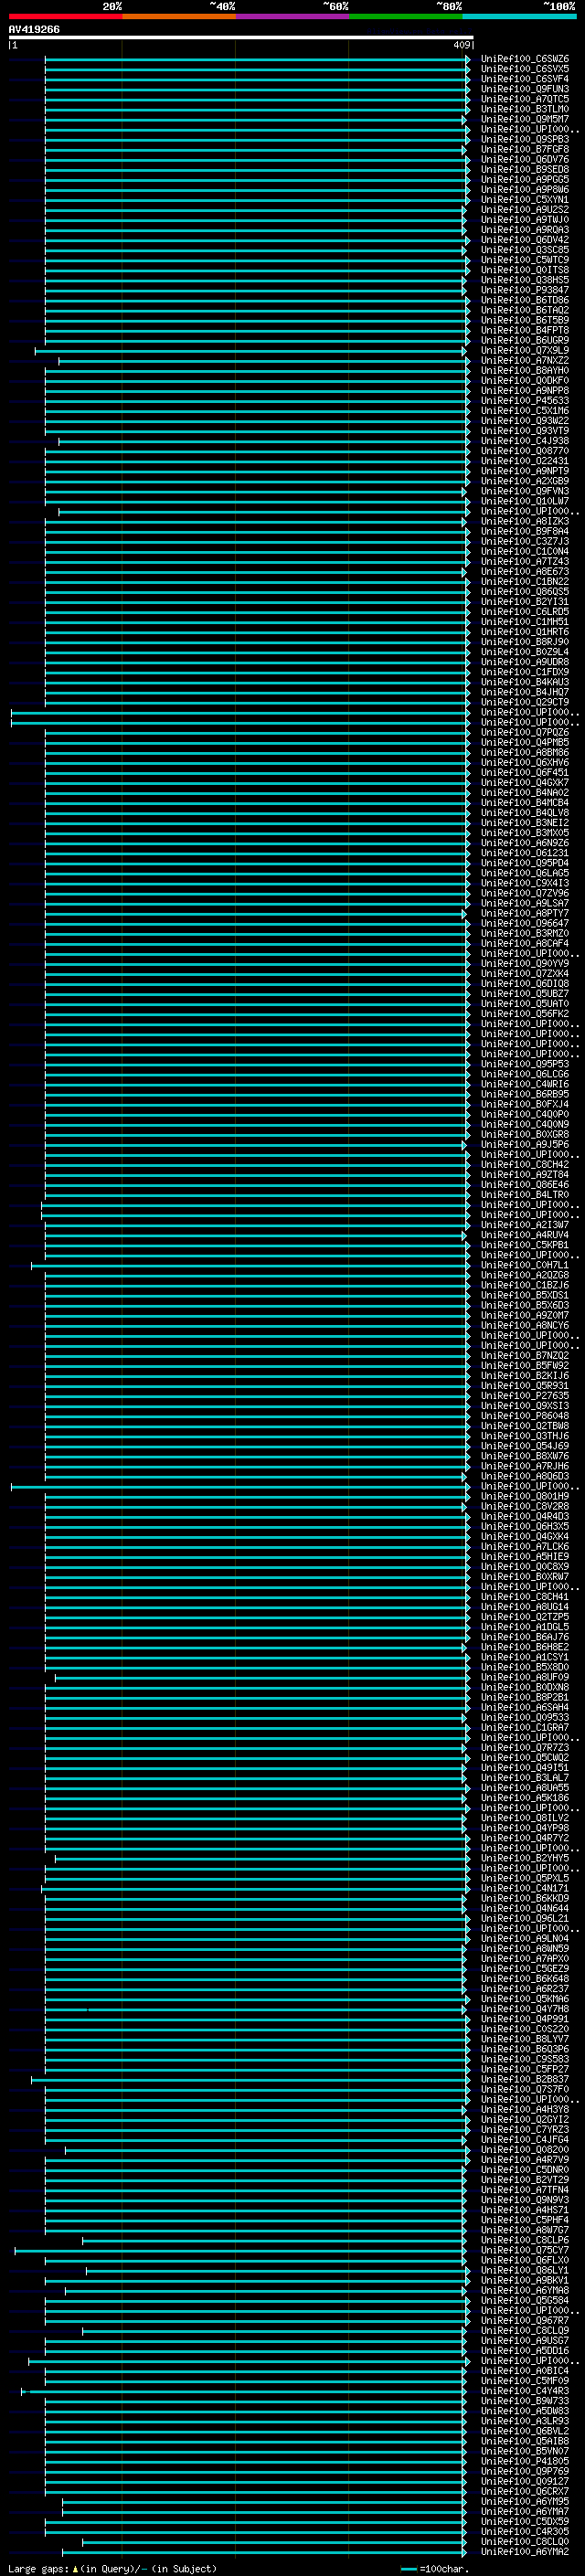
Task: Select hit label UniRef100_O61231
Action: coord(525,853)
